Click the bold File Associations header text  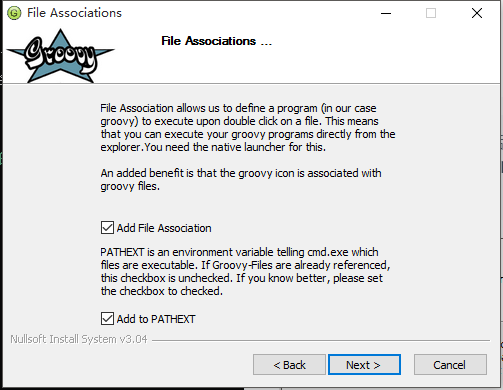tap(216, 41)
